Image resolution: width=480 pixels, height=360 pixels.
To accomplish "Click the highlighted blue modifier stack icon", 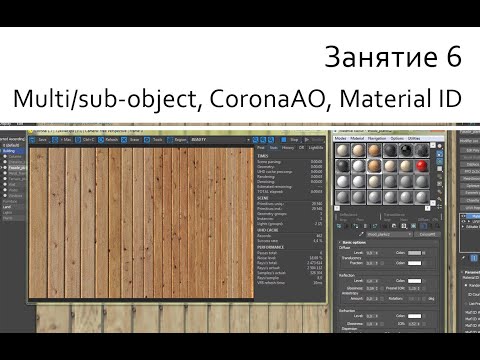I will coord(474,258).
